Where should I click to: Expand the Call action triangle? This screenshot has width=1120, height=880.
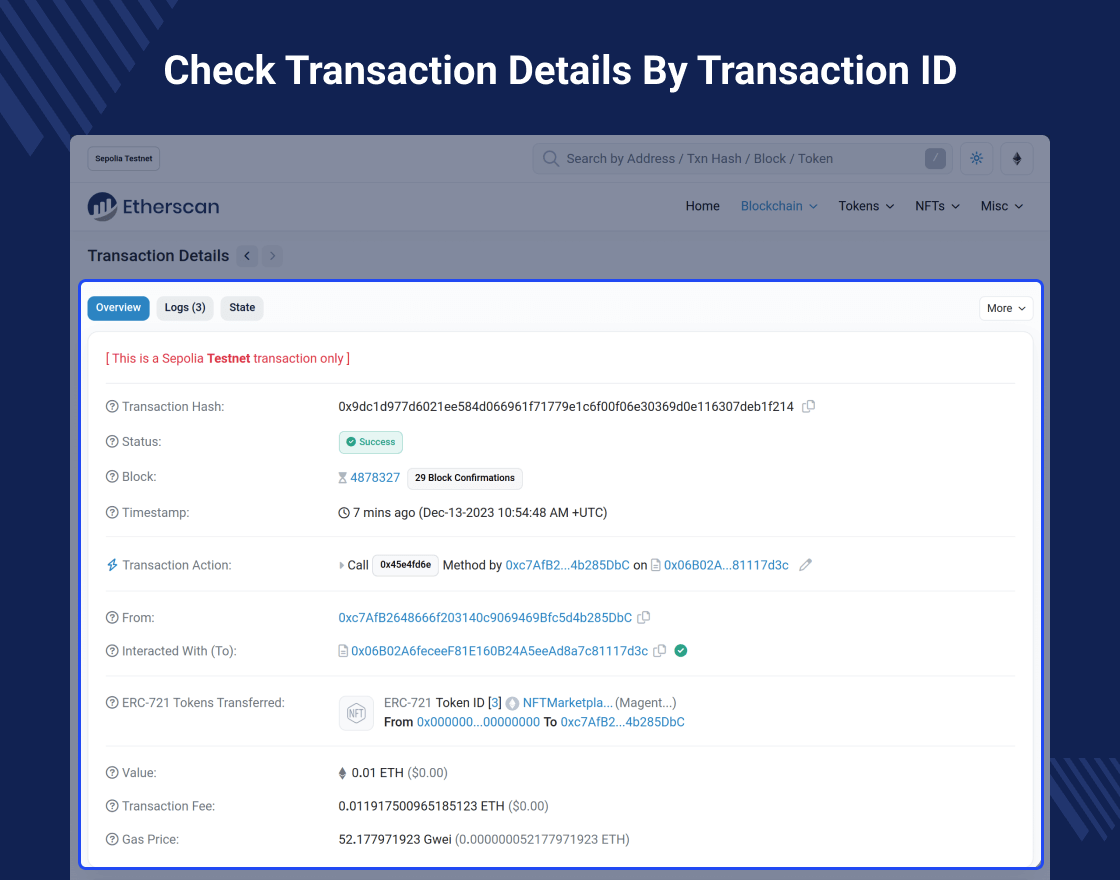tap(341, 565)
